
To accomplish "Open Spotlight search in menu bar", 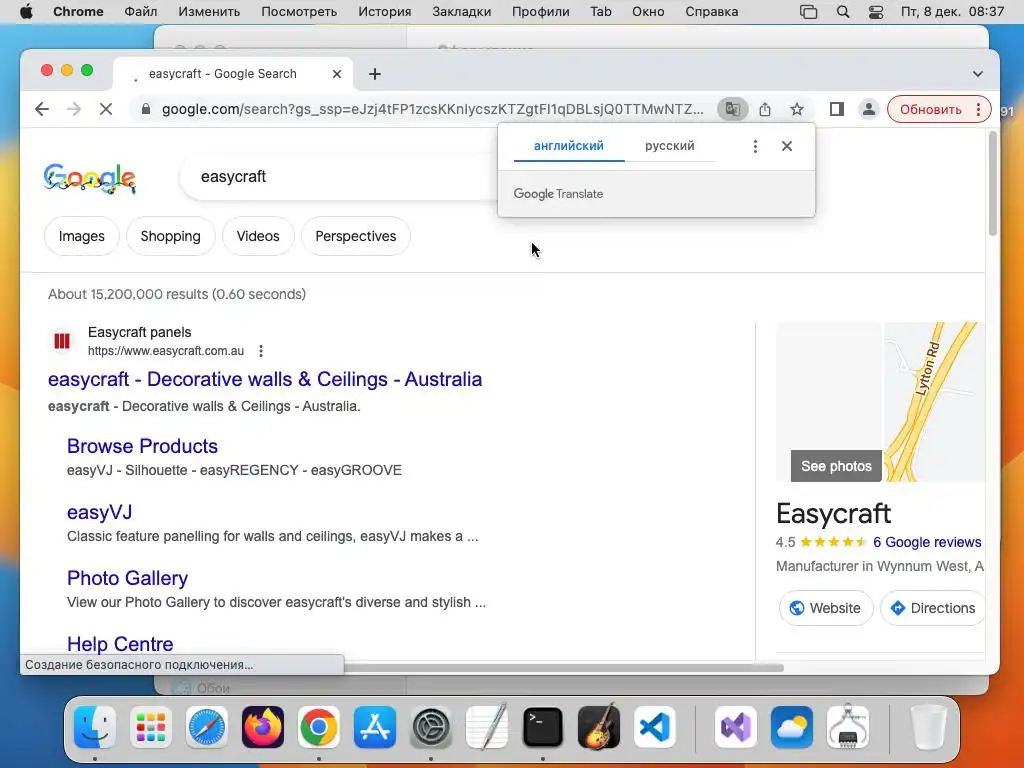I will coord(843,12).
